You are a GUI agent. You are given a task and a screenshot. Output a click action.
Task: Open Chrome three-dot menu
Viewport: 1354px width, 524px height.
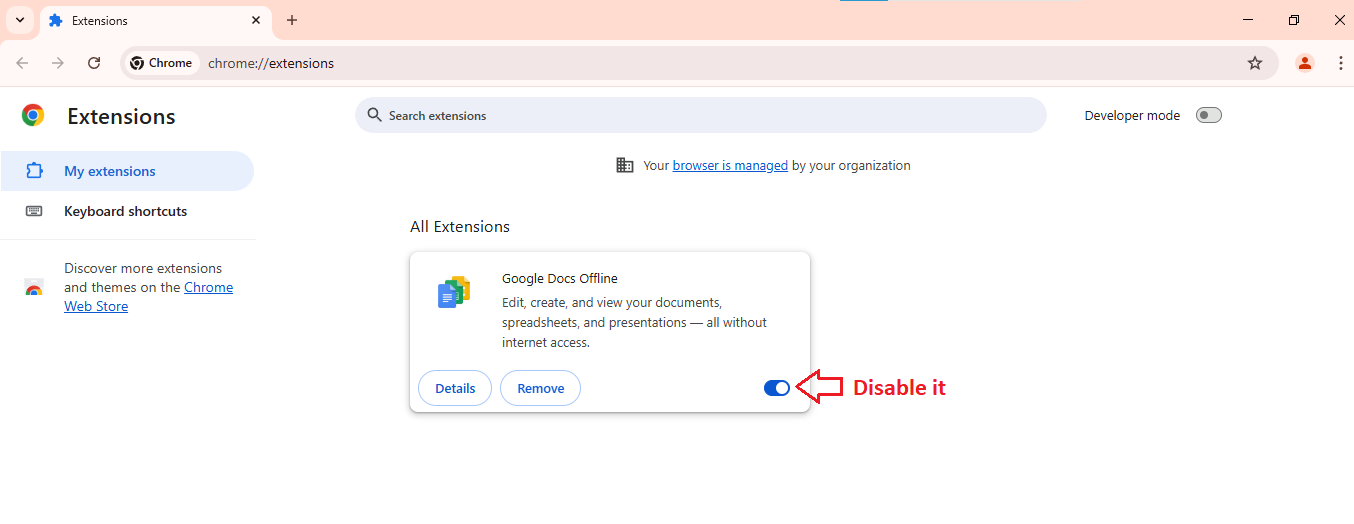(x=1340, y=63)
